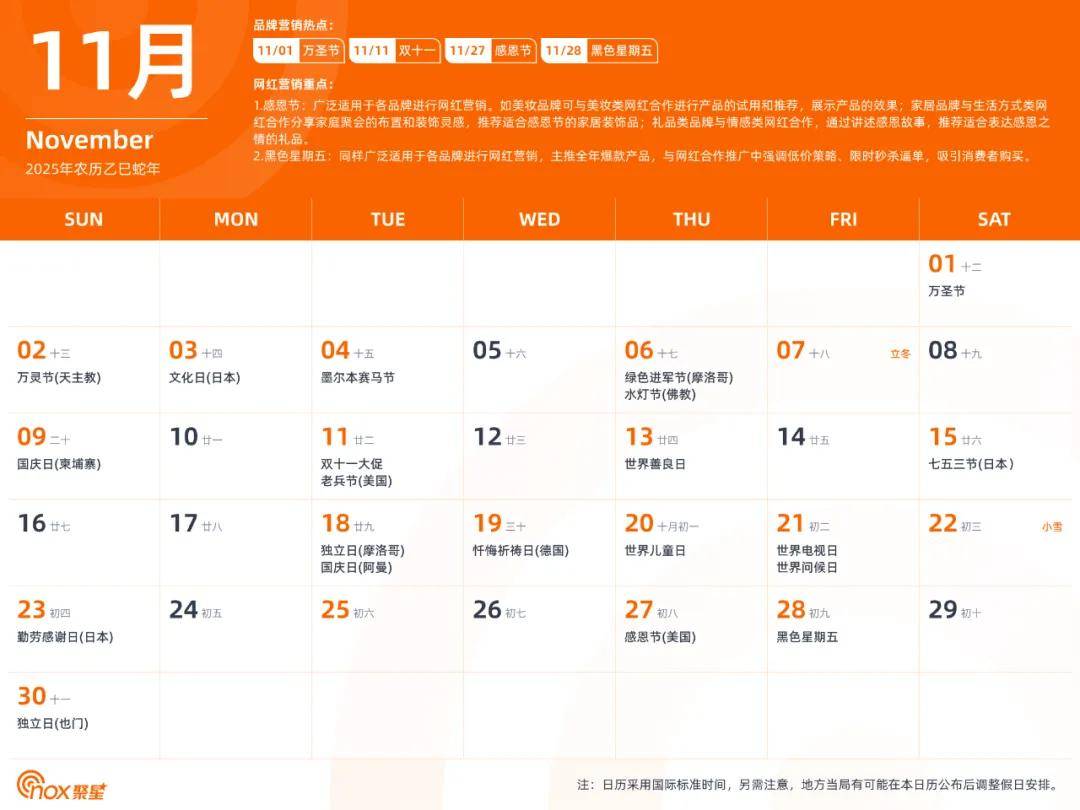1080x810 pixels.
Task: Select the 11/01 万圣节 hotspot tag
Action: click(x=298, y=50)
